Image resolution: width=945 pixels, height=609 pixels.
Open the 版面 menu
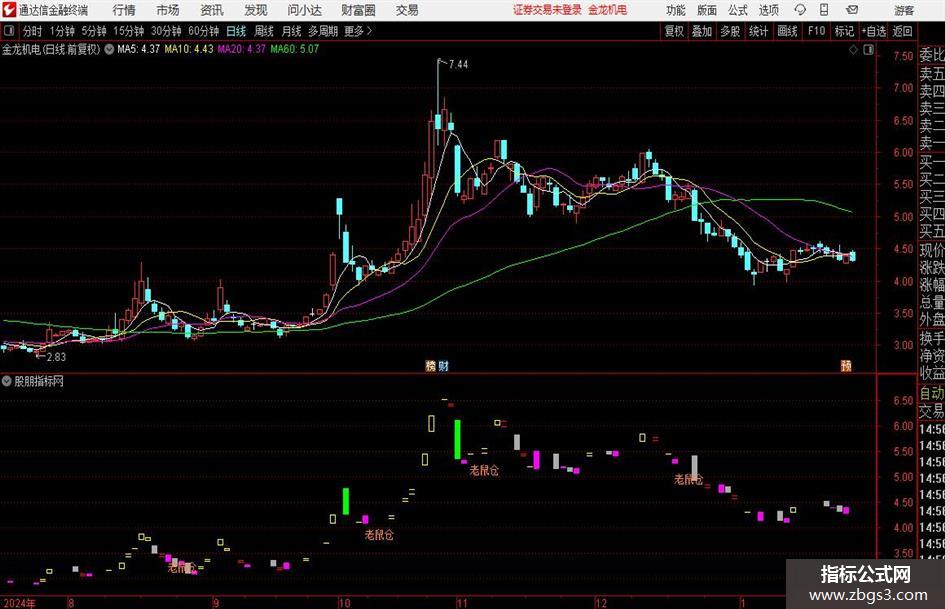[x=707, y=10]
